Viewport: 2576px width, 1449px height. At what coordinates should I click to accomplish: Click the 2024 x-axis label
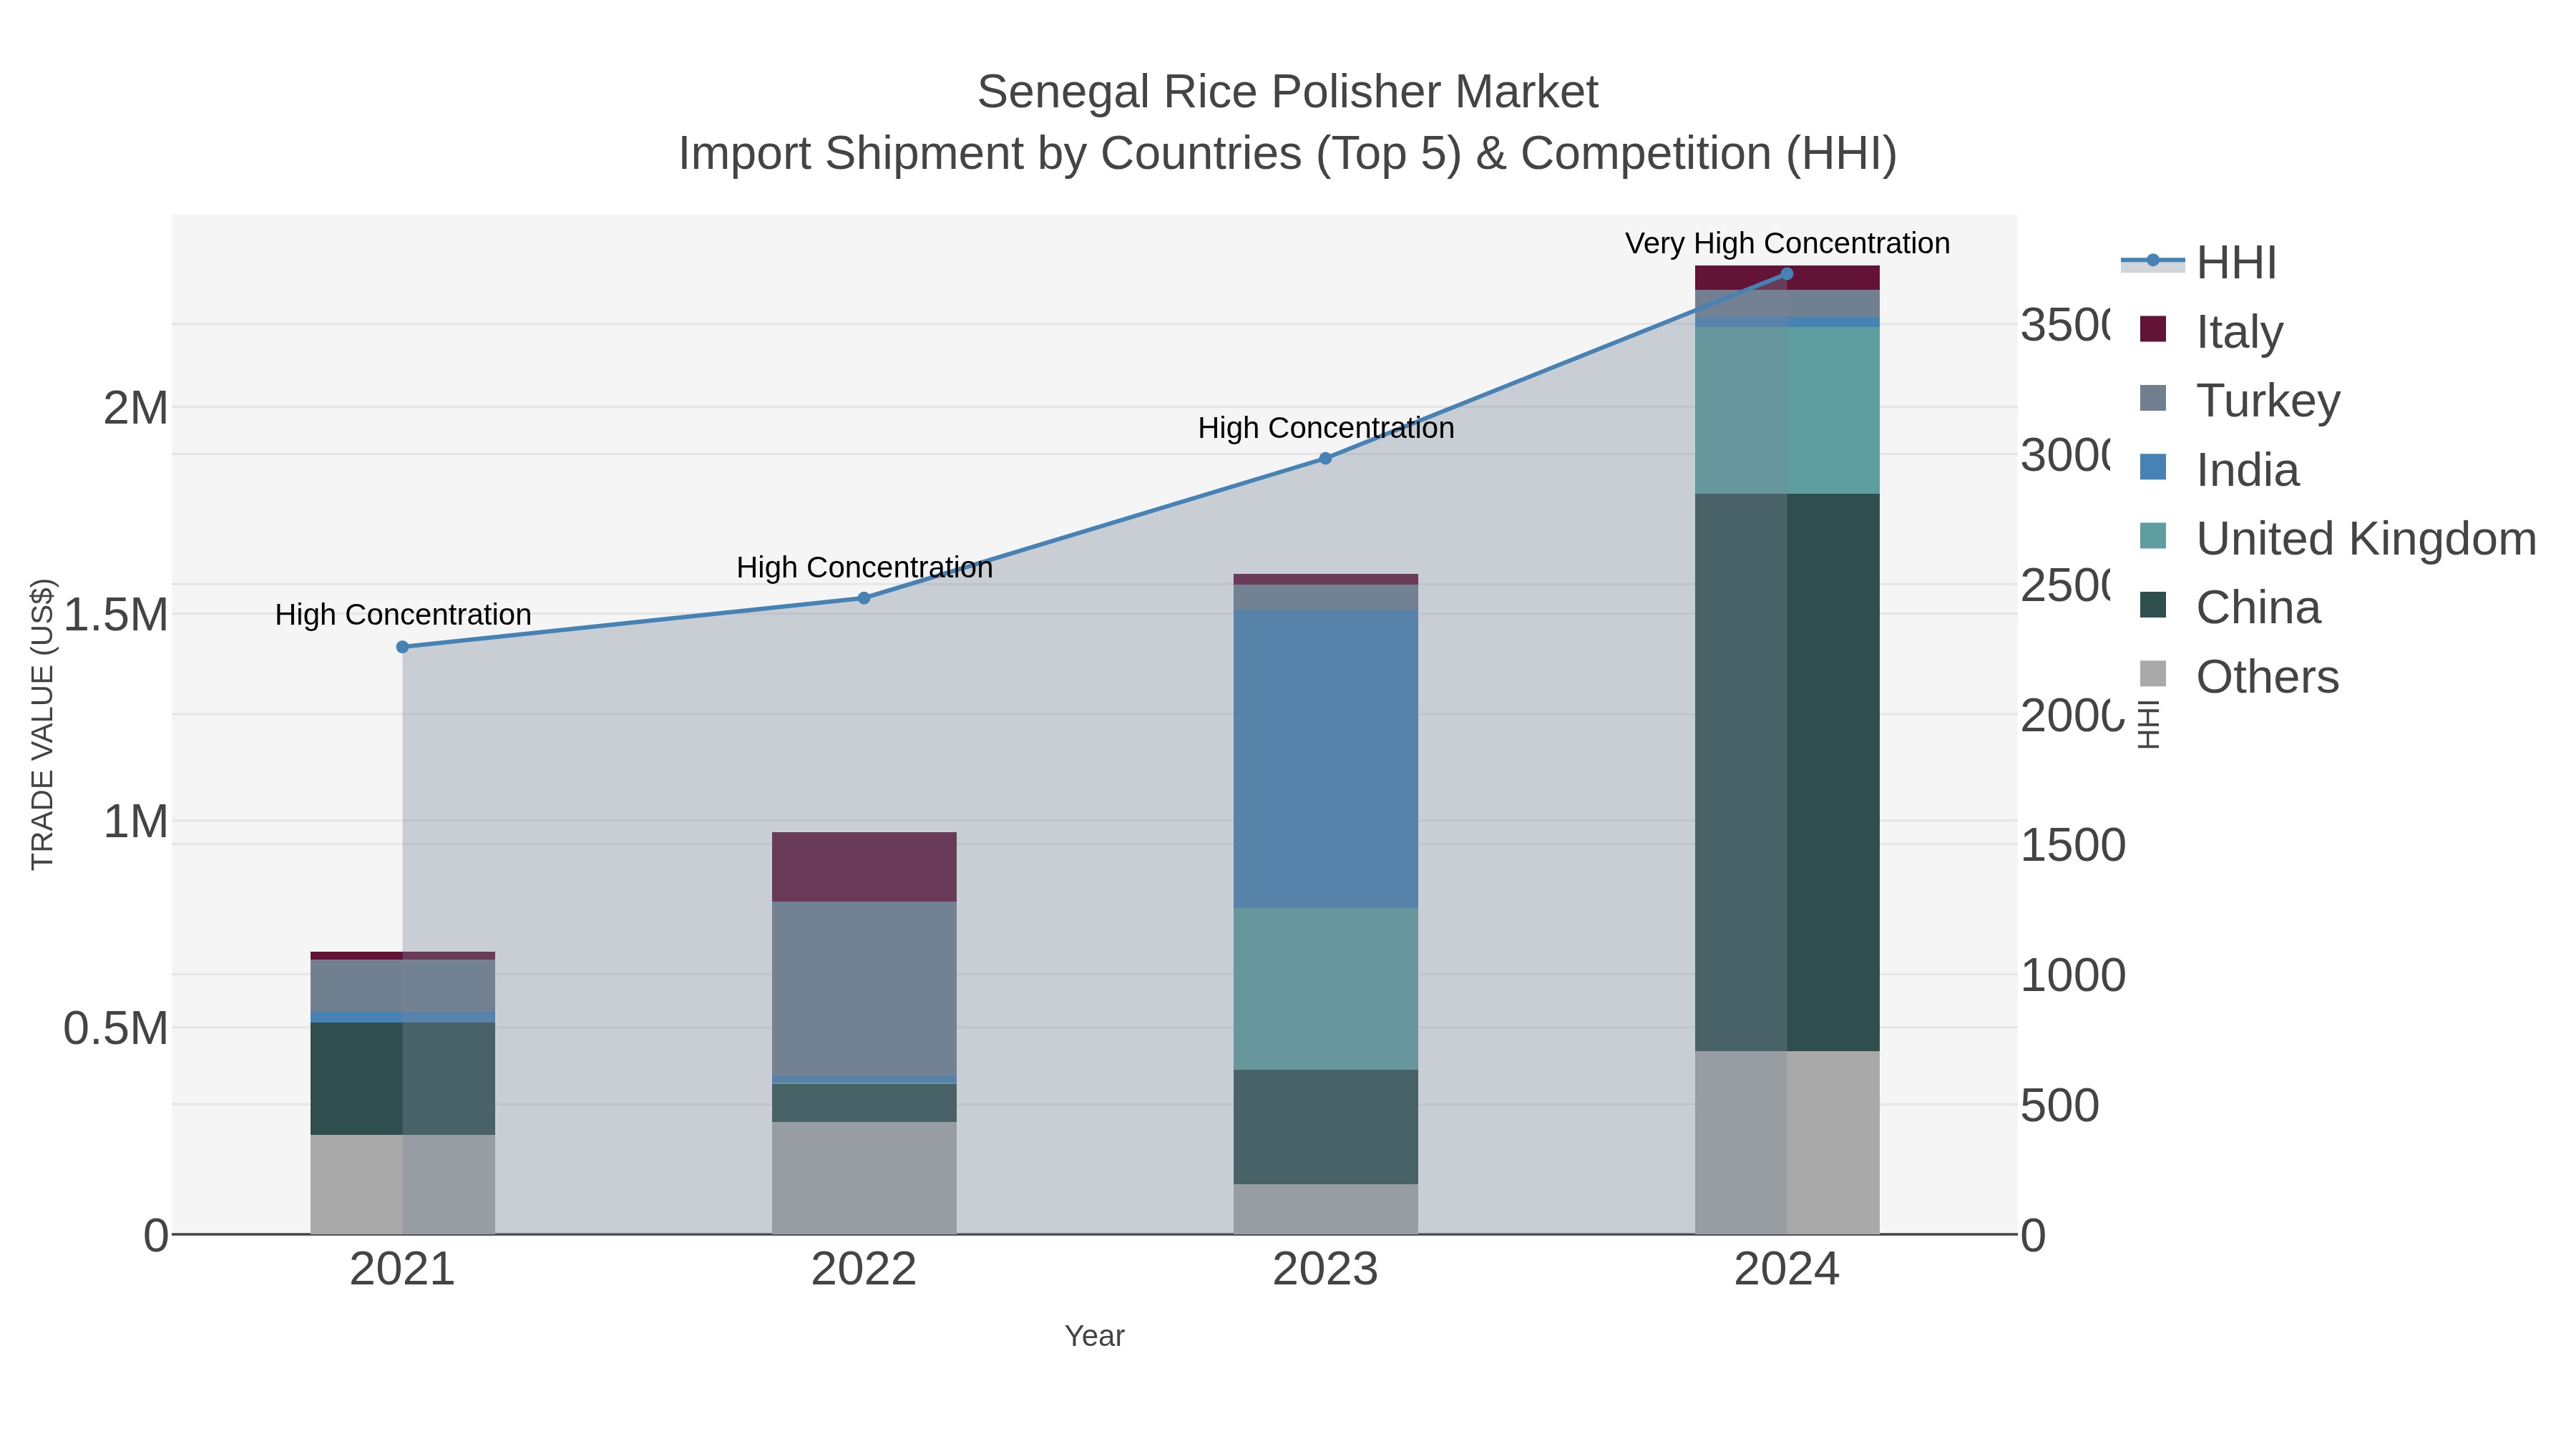click(1787, 1269)
